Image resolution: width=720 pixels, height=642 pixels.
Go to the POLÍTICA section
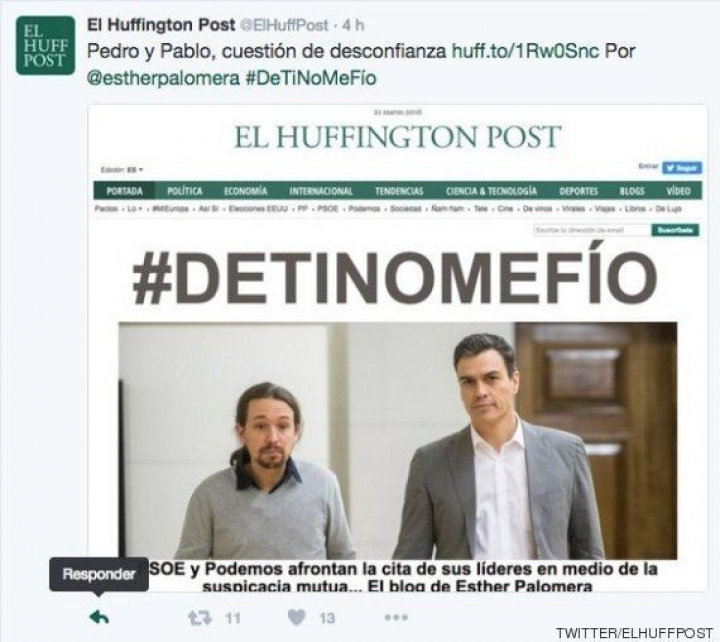tap(185, 191)
